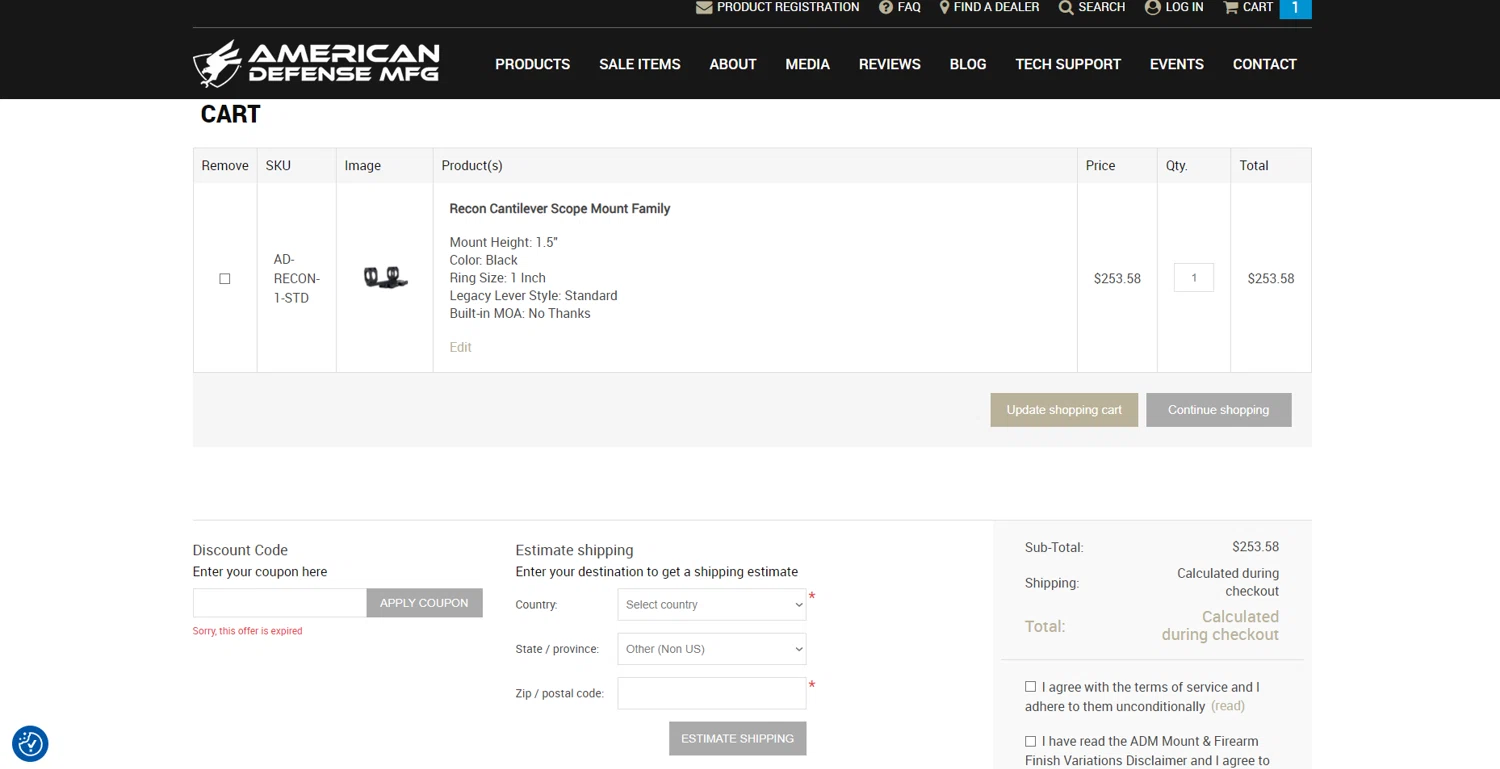Go to Sale Items in the navigation
This screenshot has height=769, width=1500.
tap(640, 64)
